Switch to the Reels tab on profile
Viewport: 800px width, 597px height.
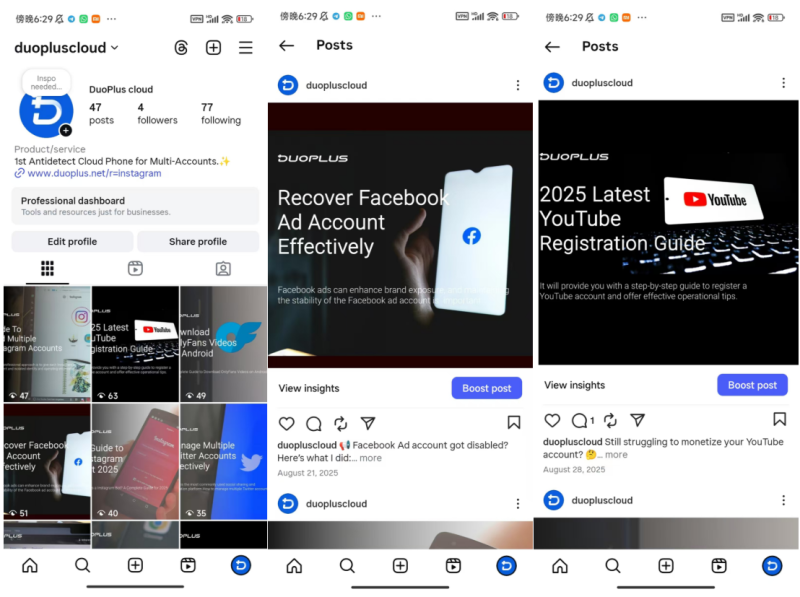click(135, 268)
